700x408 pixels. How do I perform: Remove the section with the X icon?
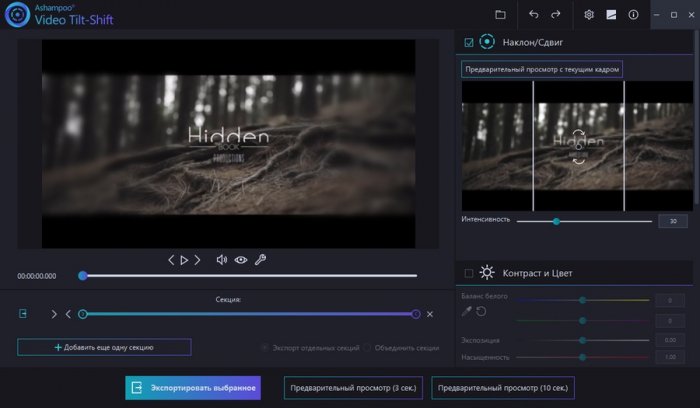[x=430, y=314]
